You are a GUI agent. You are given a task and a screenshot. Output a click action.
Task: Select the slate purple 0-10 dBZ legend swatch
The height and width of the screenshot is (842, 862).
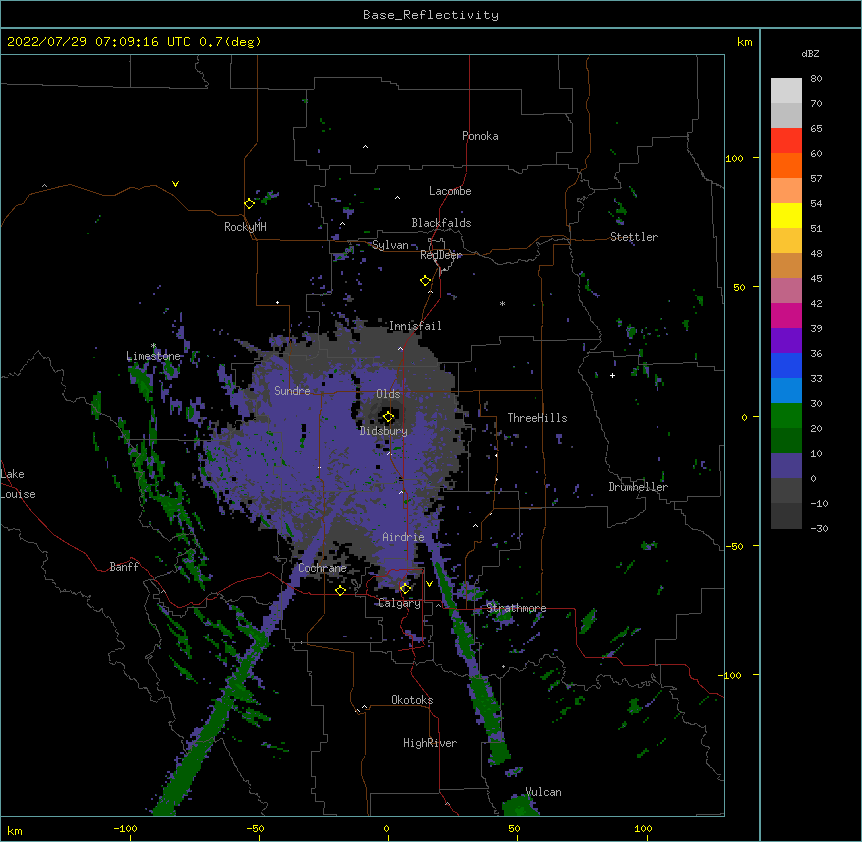point(786,466)
